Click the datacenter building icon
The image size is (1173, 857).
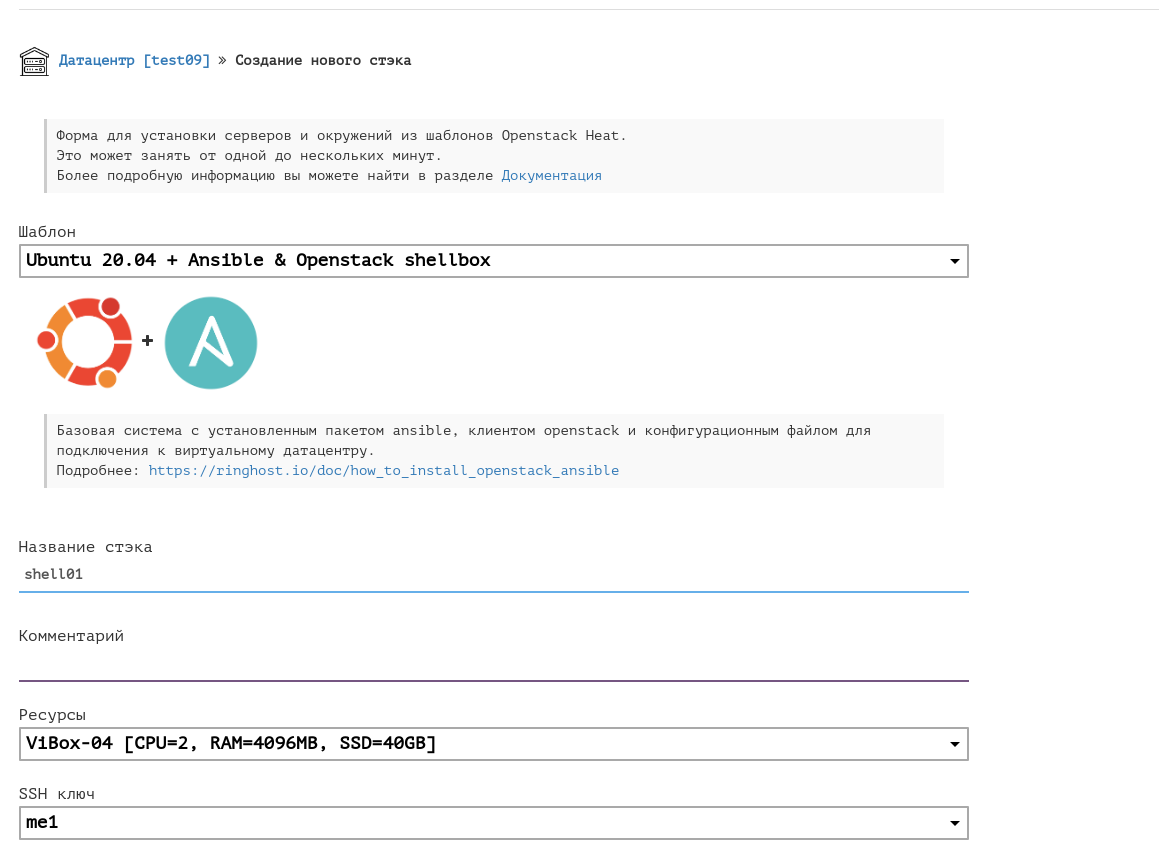(34, 61)
